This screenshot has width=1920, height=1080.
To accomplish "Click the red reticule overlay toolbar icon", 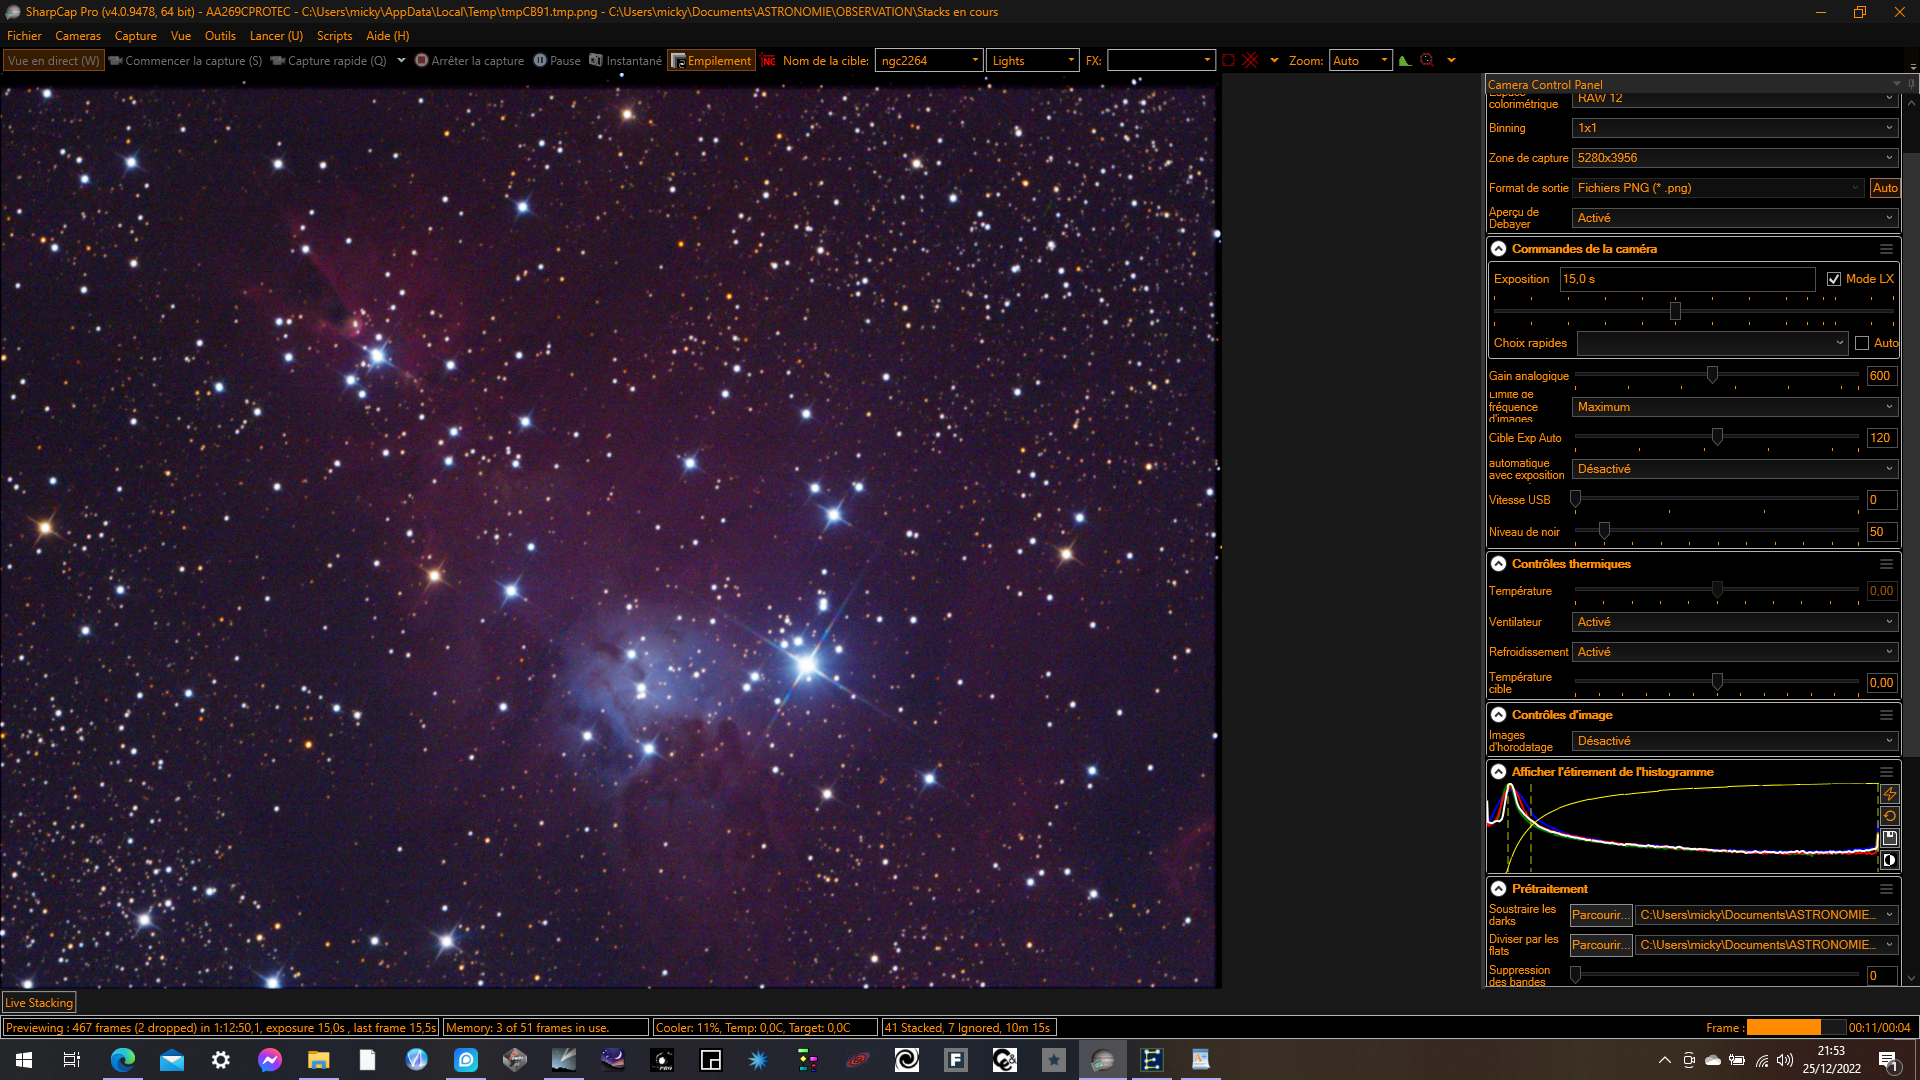I will [1427, 61].
